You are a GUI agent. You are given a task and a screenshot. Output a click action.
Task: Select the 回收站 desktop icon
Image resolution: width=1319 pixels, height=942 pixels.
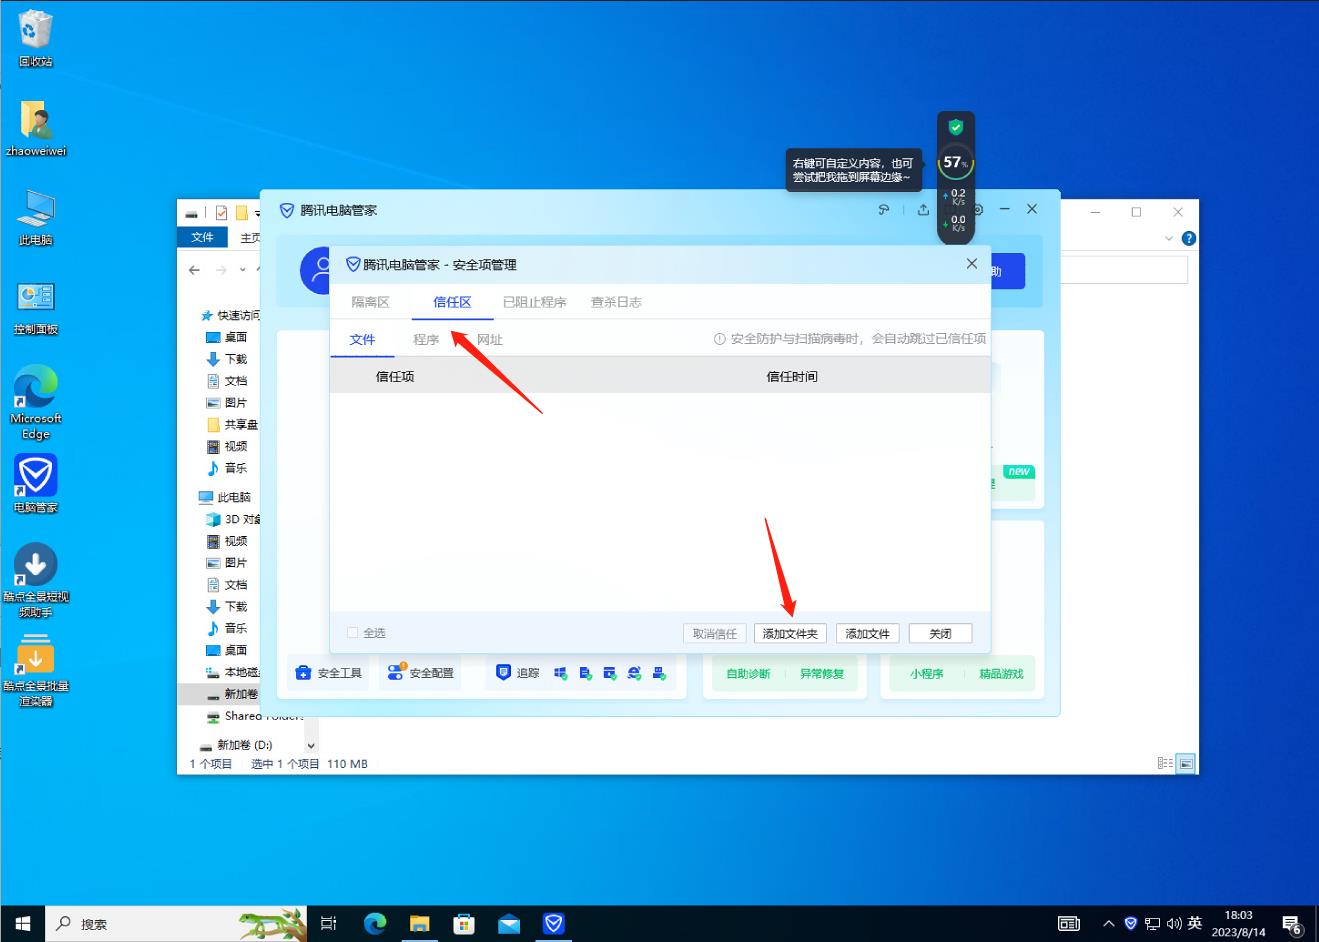tap(35, 39)
